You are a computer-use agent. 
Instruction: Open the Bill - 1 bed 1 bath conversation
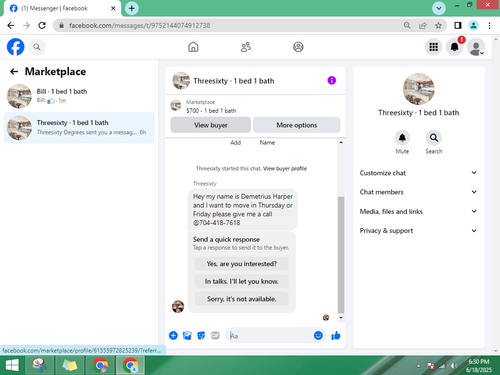click(79, 96)
